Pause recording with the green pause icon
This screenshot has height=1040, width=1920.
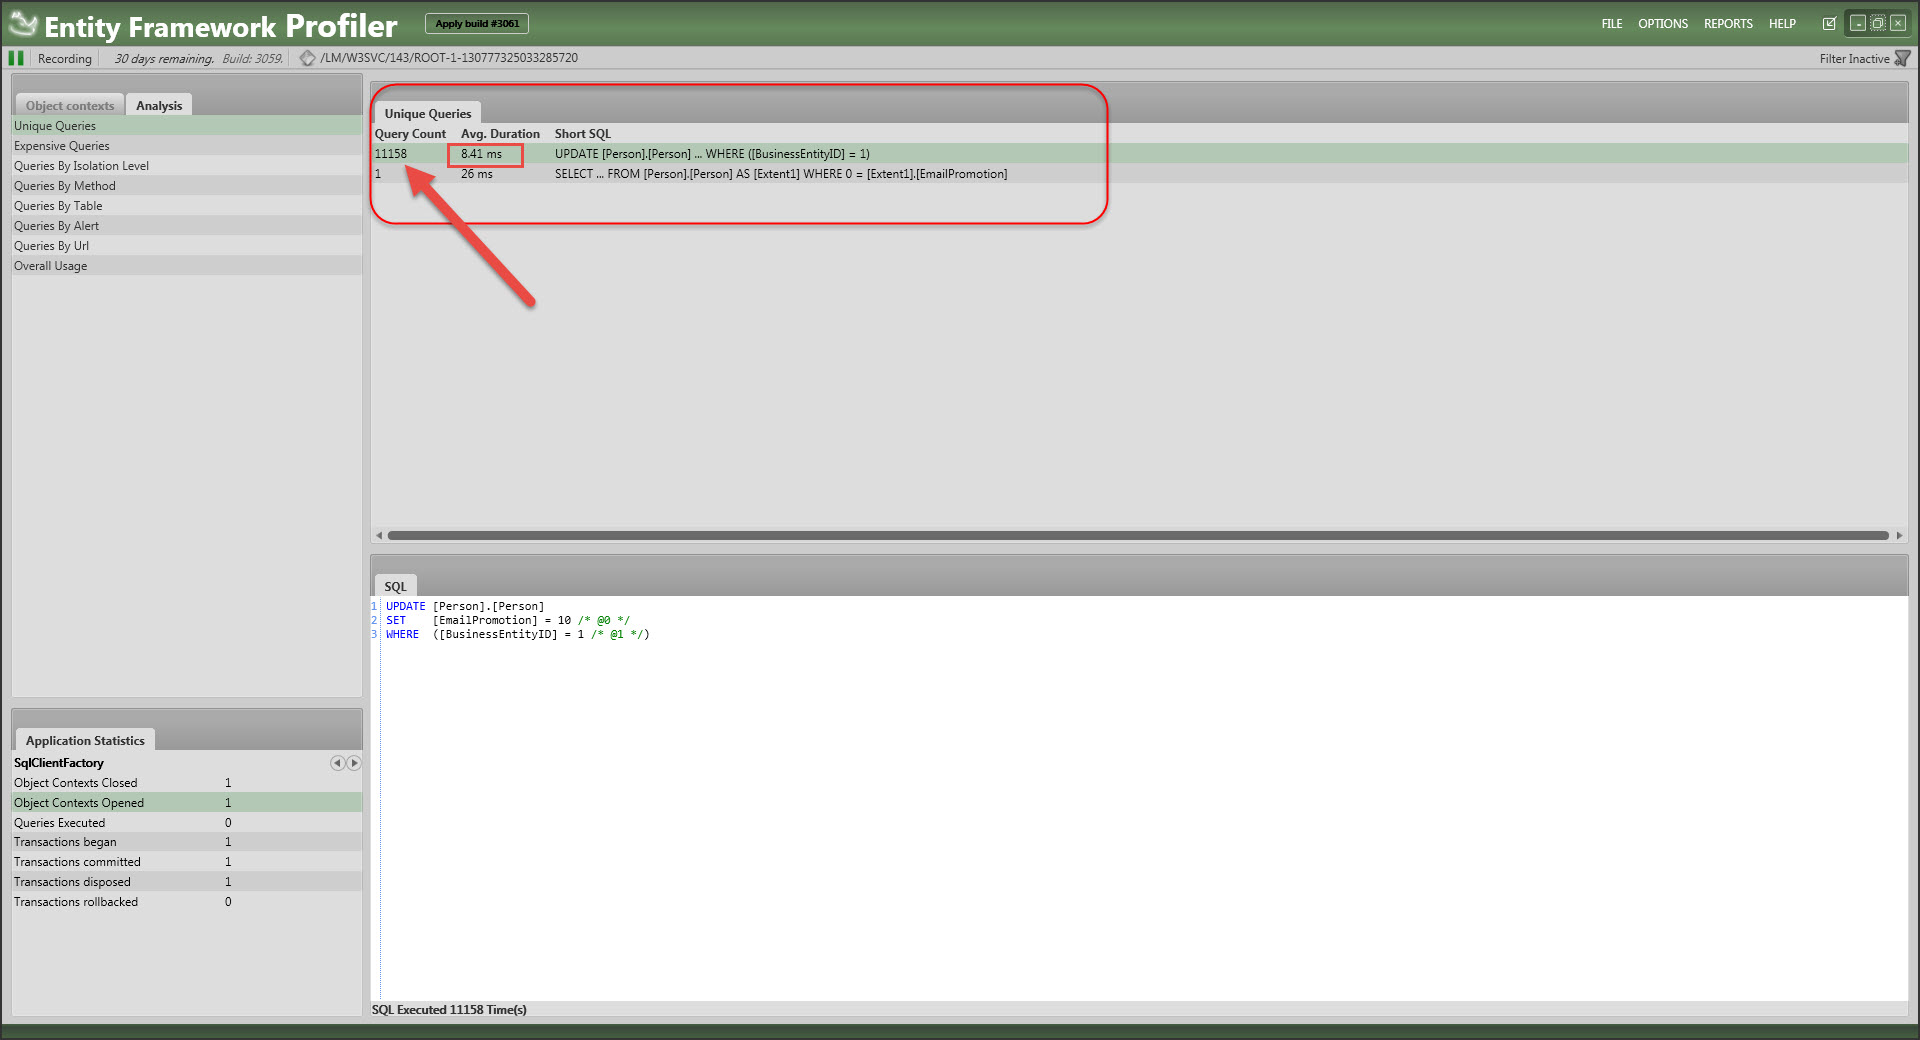tap(16, 58)
